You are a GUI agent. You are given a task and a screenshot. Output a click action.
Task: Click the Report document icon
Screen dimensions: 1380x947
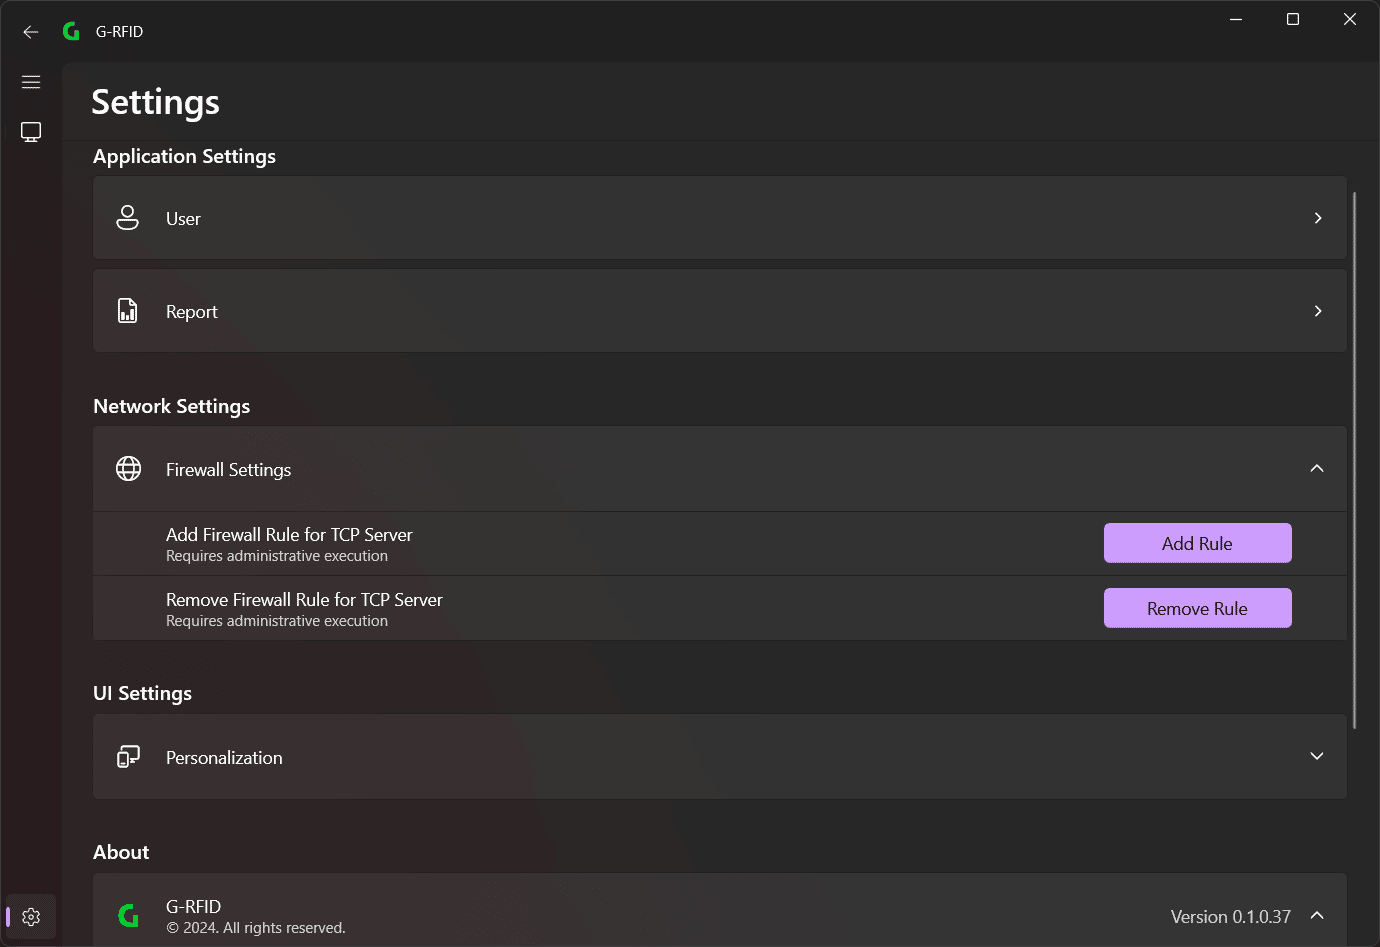click(x=128, y=311)
